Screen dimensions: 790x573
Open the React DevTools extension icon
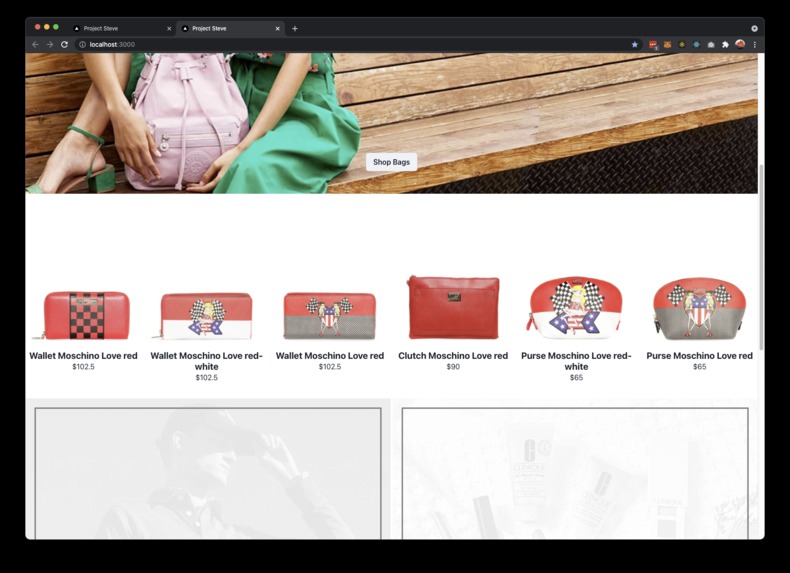(696, 44)
